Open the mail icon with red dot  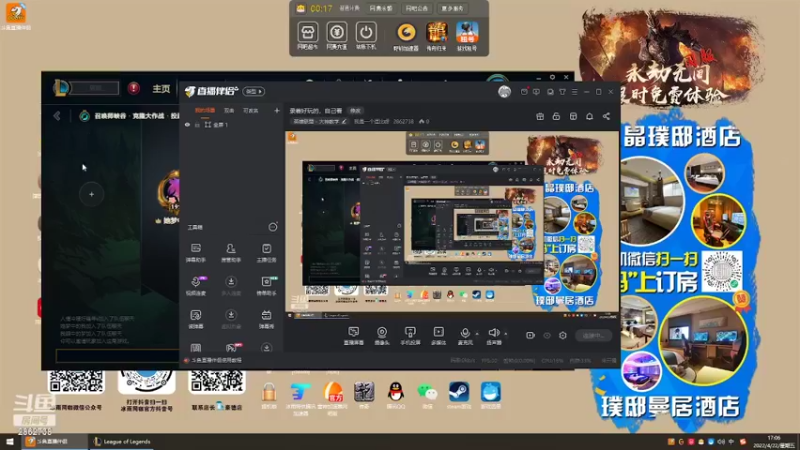click(x=524, y=92)
